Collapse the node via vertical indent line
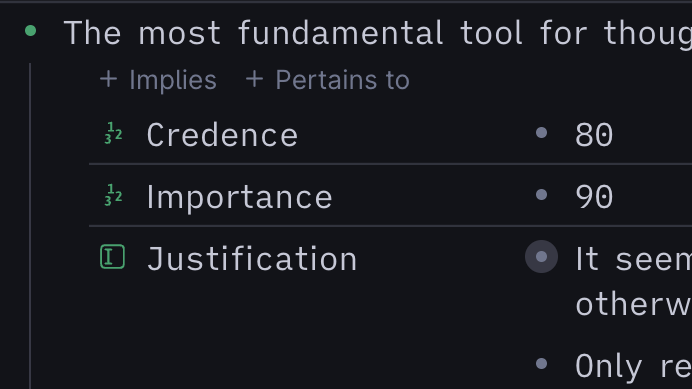 (30, 225)
